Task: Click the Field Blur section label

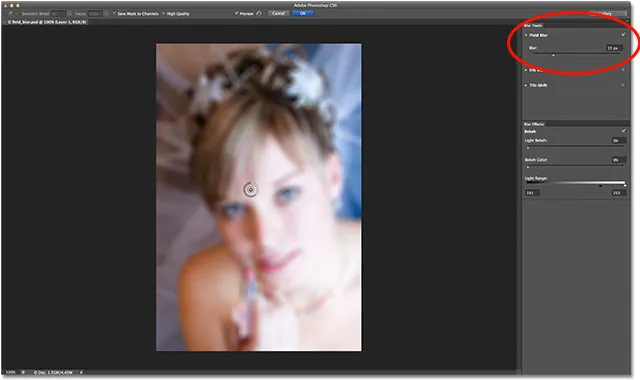Action: point(538,35)
